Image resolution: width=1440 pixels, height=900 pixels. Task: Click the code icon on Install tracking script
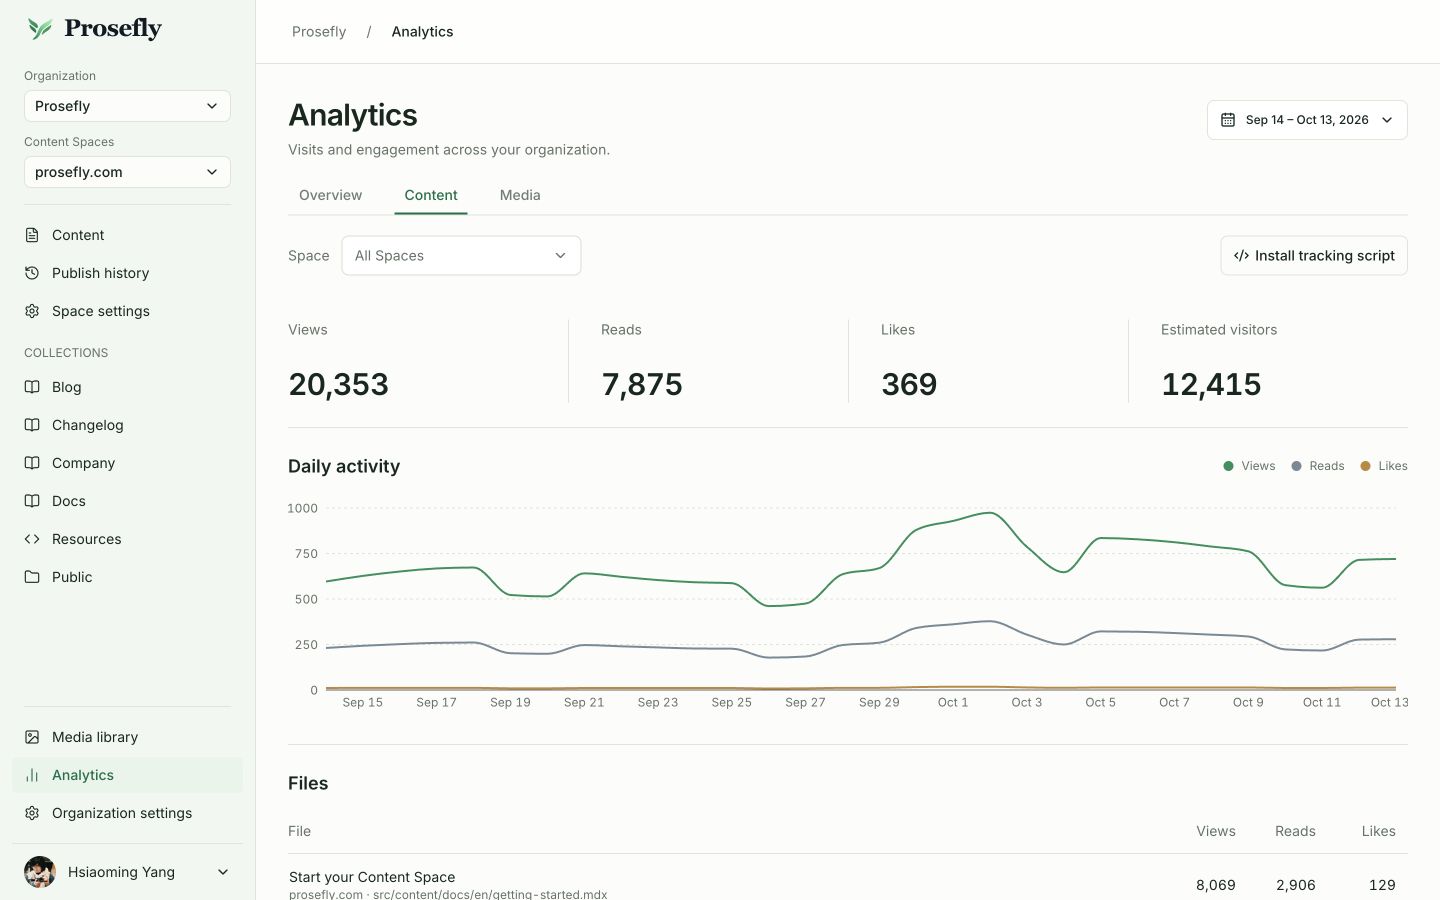[1241, 256]
